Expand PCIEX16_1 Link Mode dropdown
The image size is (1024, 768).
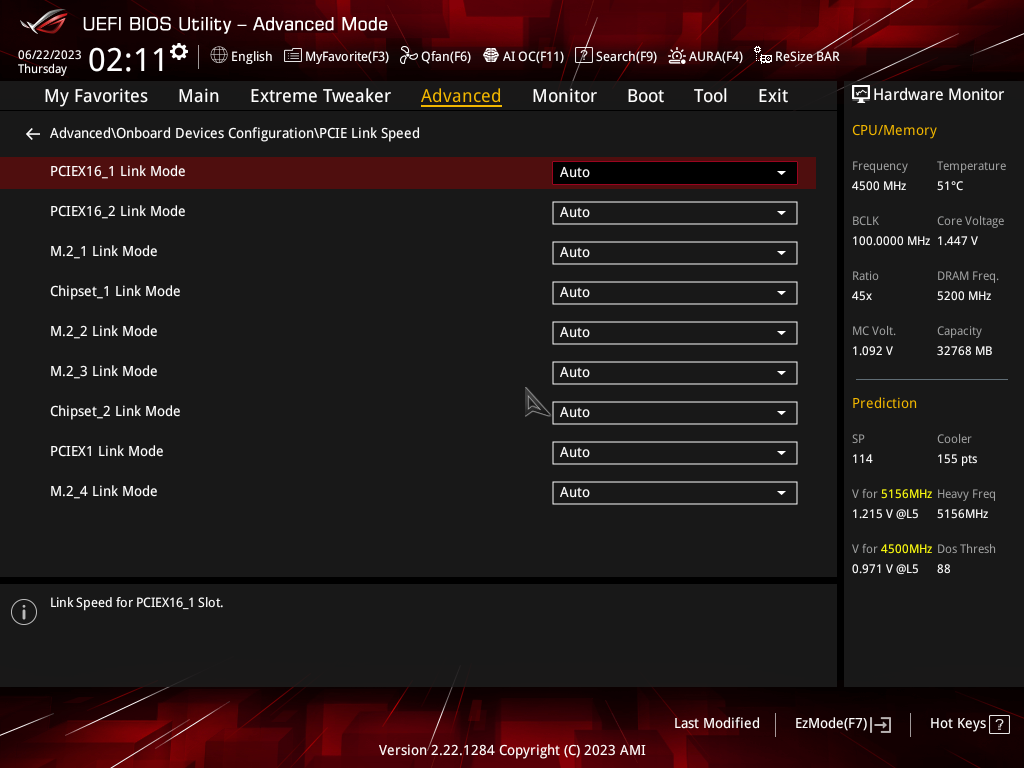[675, 172]
